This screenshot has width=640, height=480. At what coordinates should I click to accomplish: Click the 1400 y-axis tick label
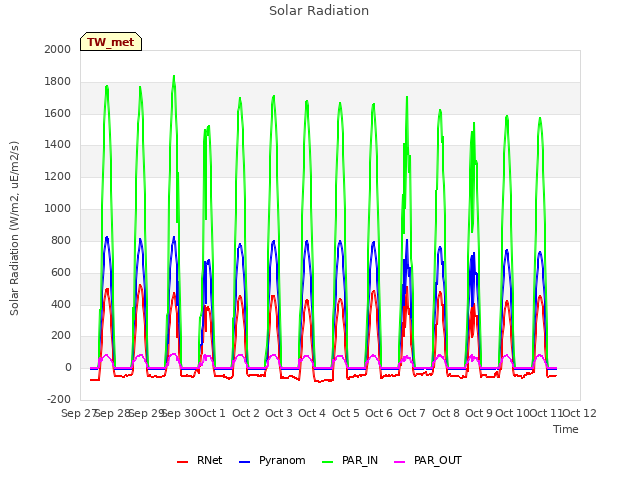tap(58, 144)
